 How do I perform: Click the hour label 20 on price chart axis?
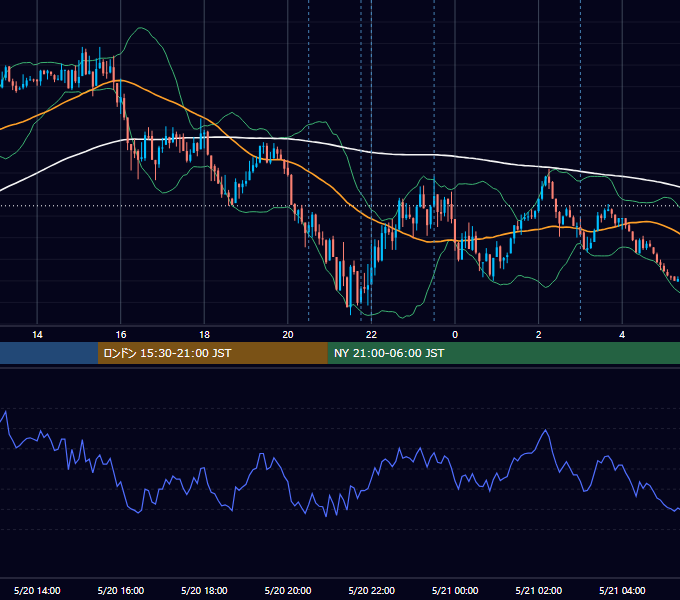point(288,334)
